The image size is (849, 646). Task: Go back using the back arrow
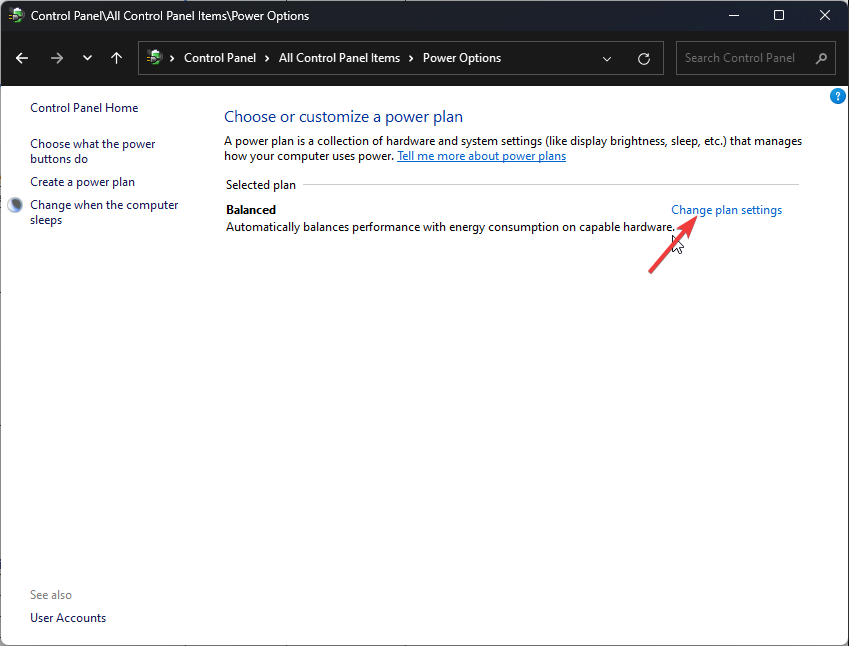click(x=22, y=58)
